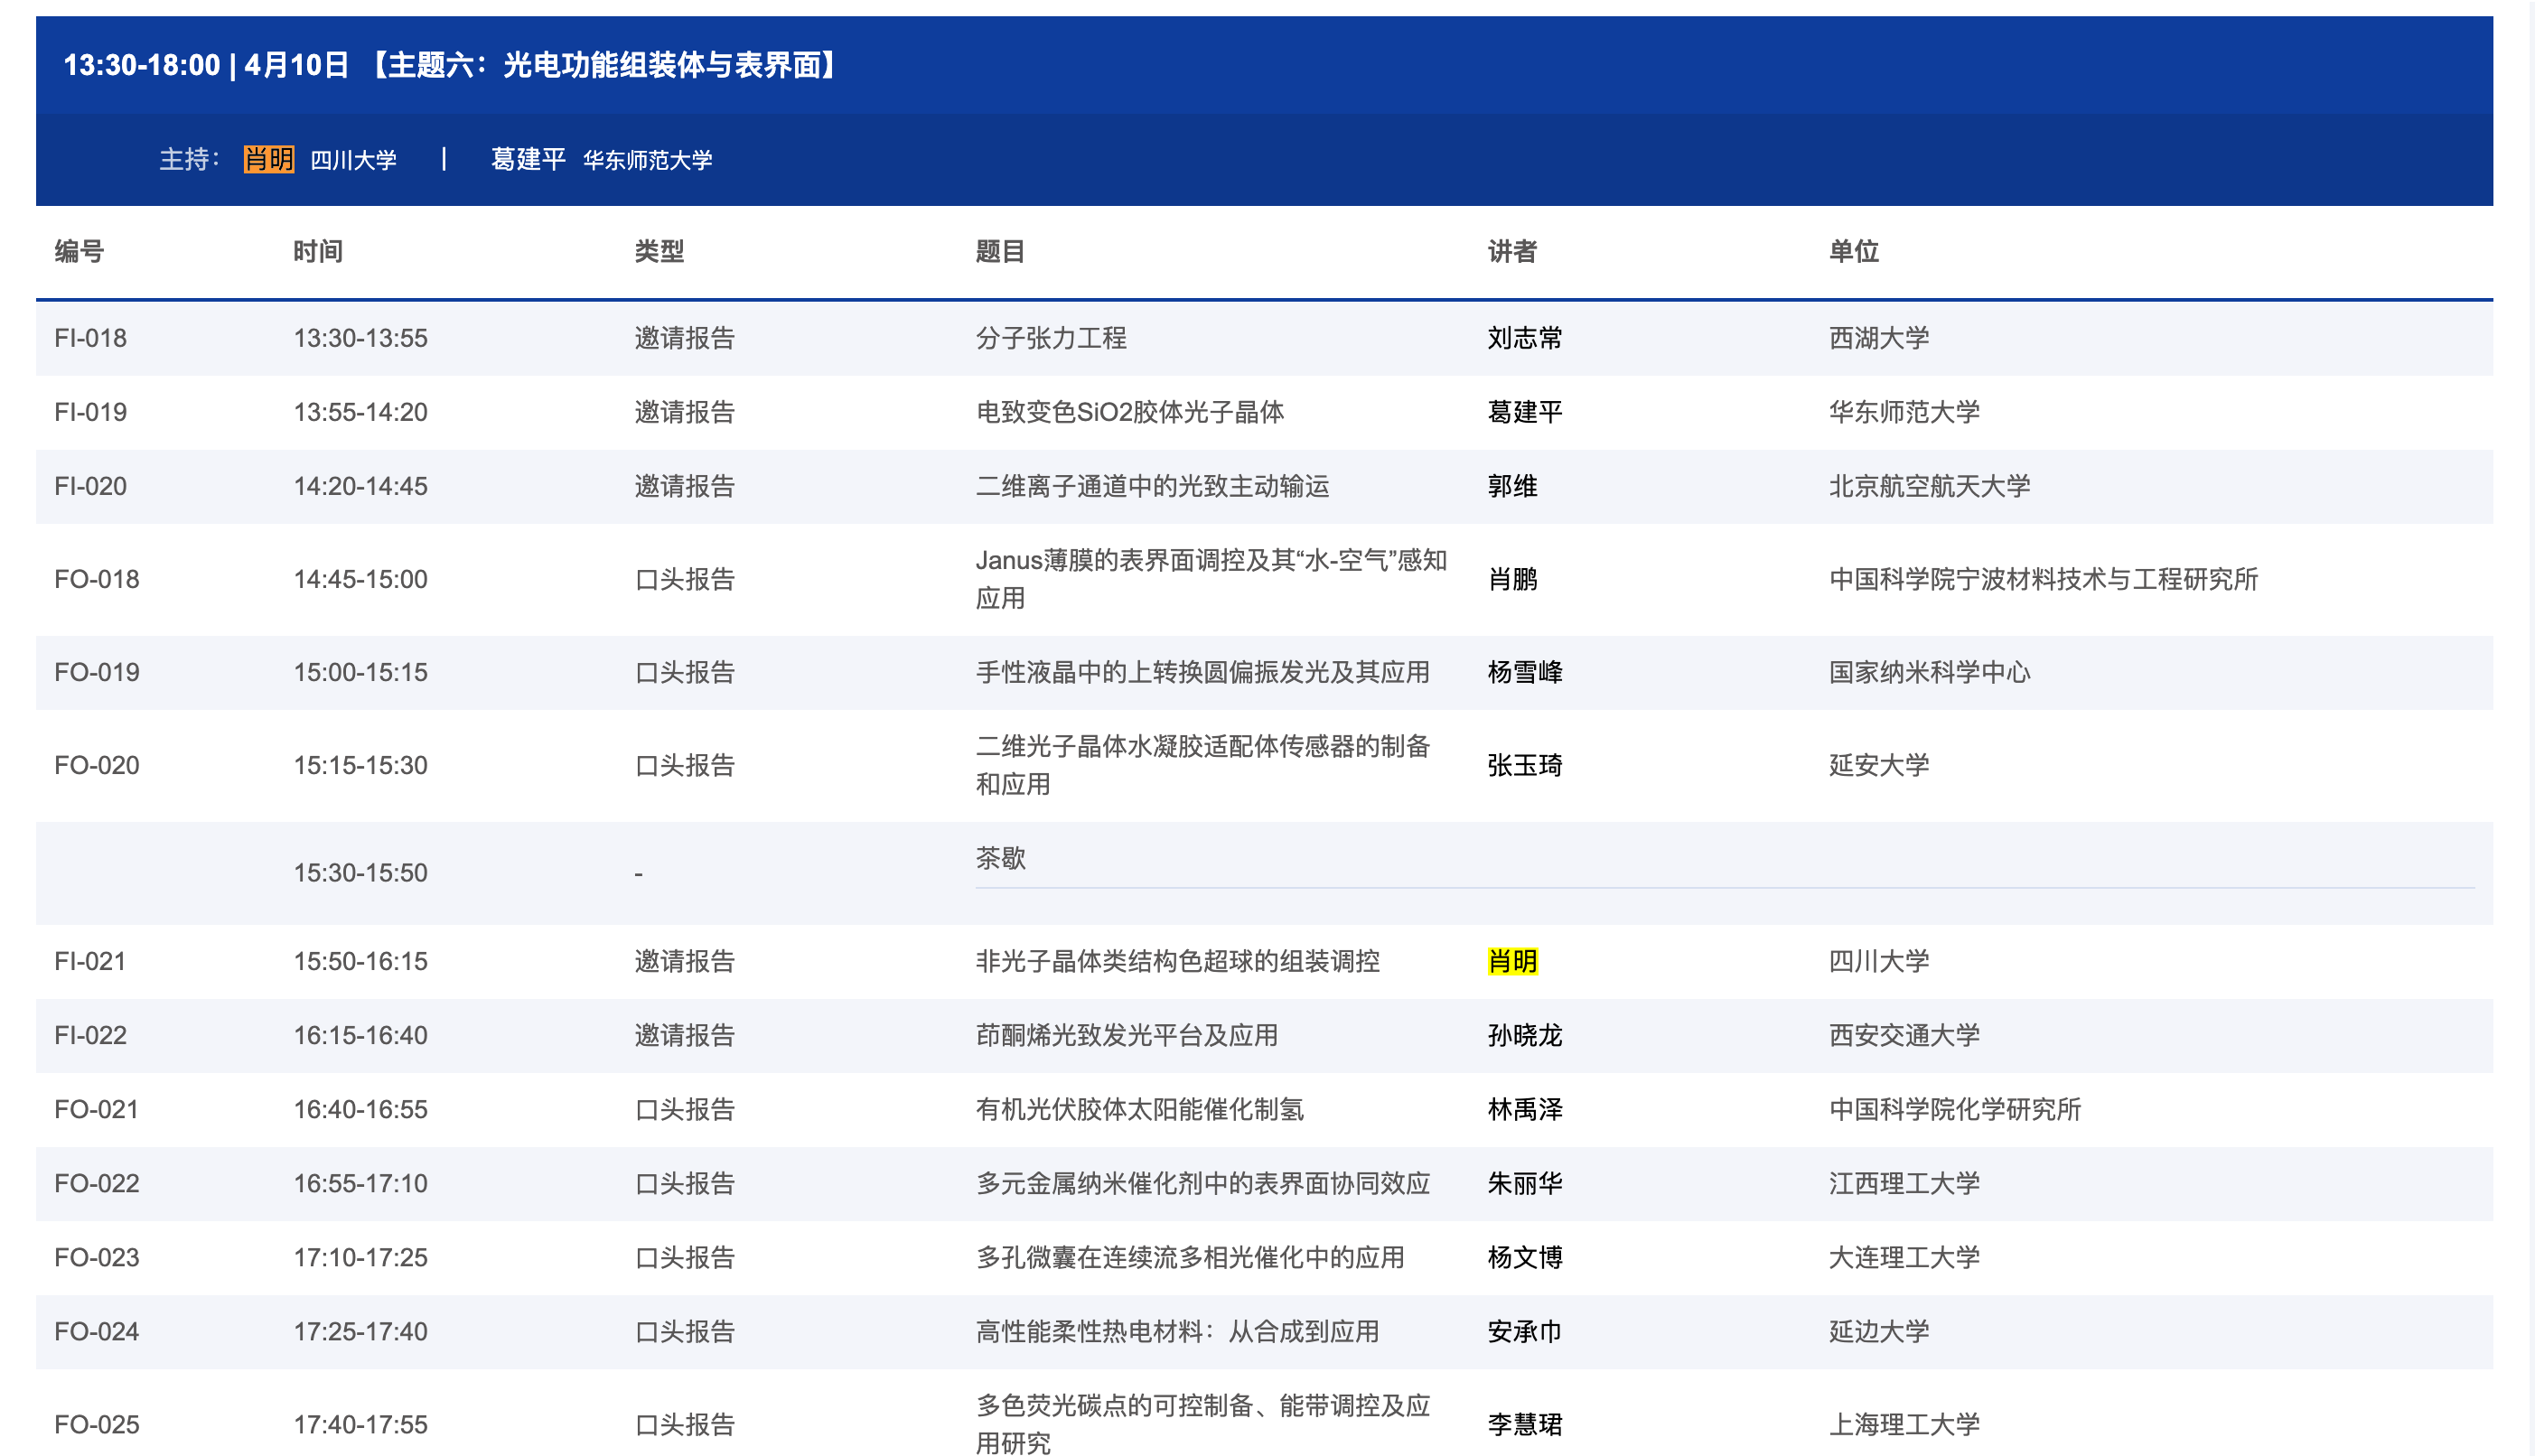Click talk title 手性液晶中的上转换圆偏振发光及其应用
Viewport: 2535px width, 1456px height.
click(x=1203, y=672)
